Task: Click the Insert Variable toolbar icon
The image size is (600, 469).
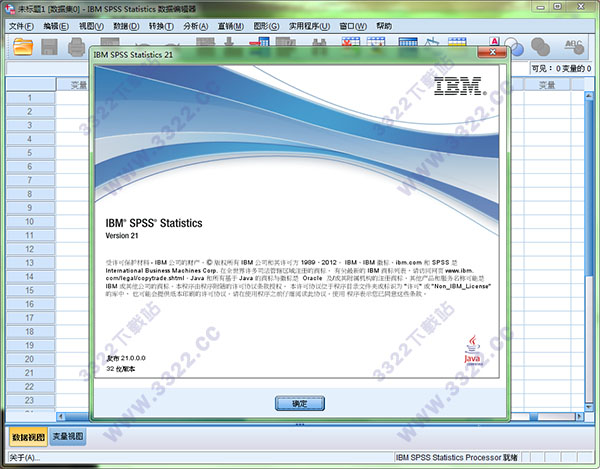Action: point(376,42)
